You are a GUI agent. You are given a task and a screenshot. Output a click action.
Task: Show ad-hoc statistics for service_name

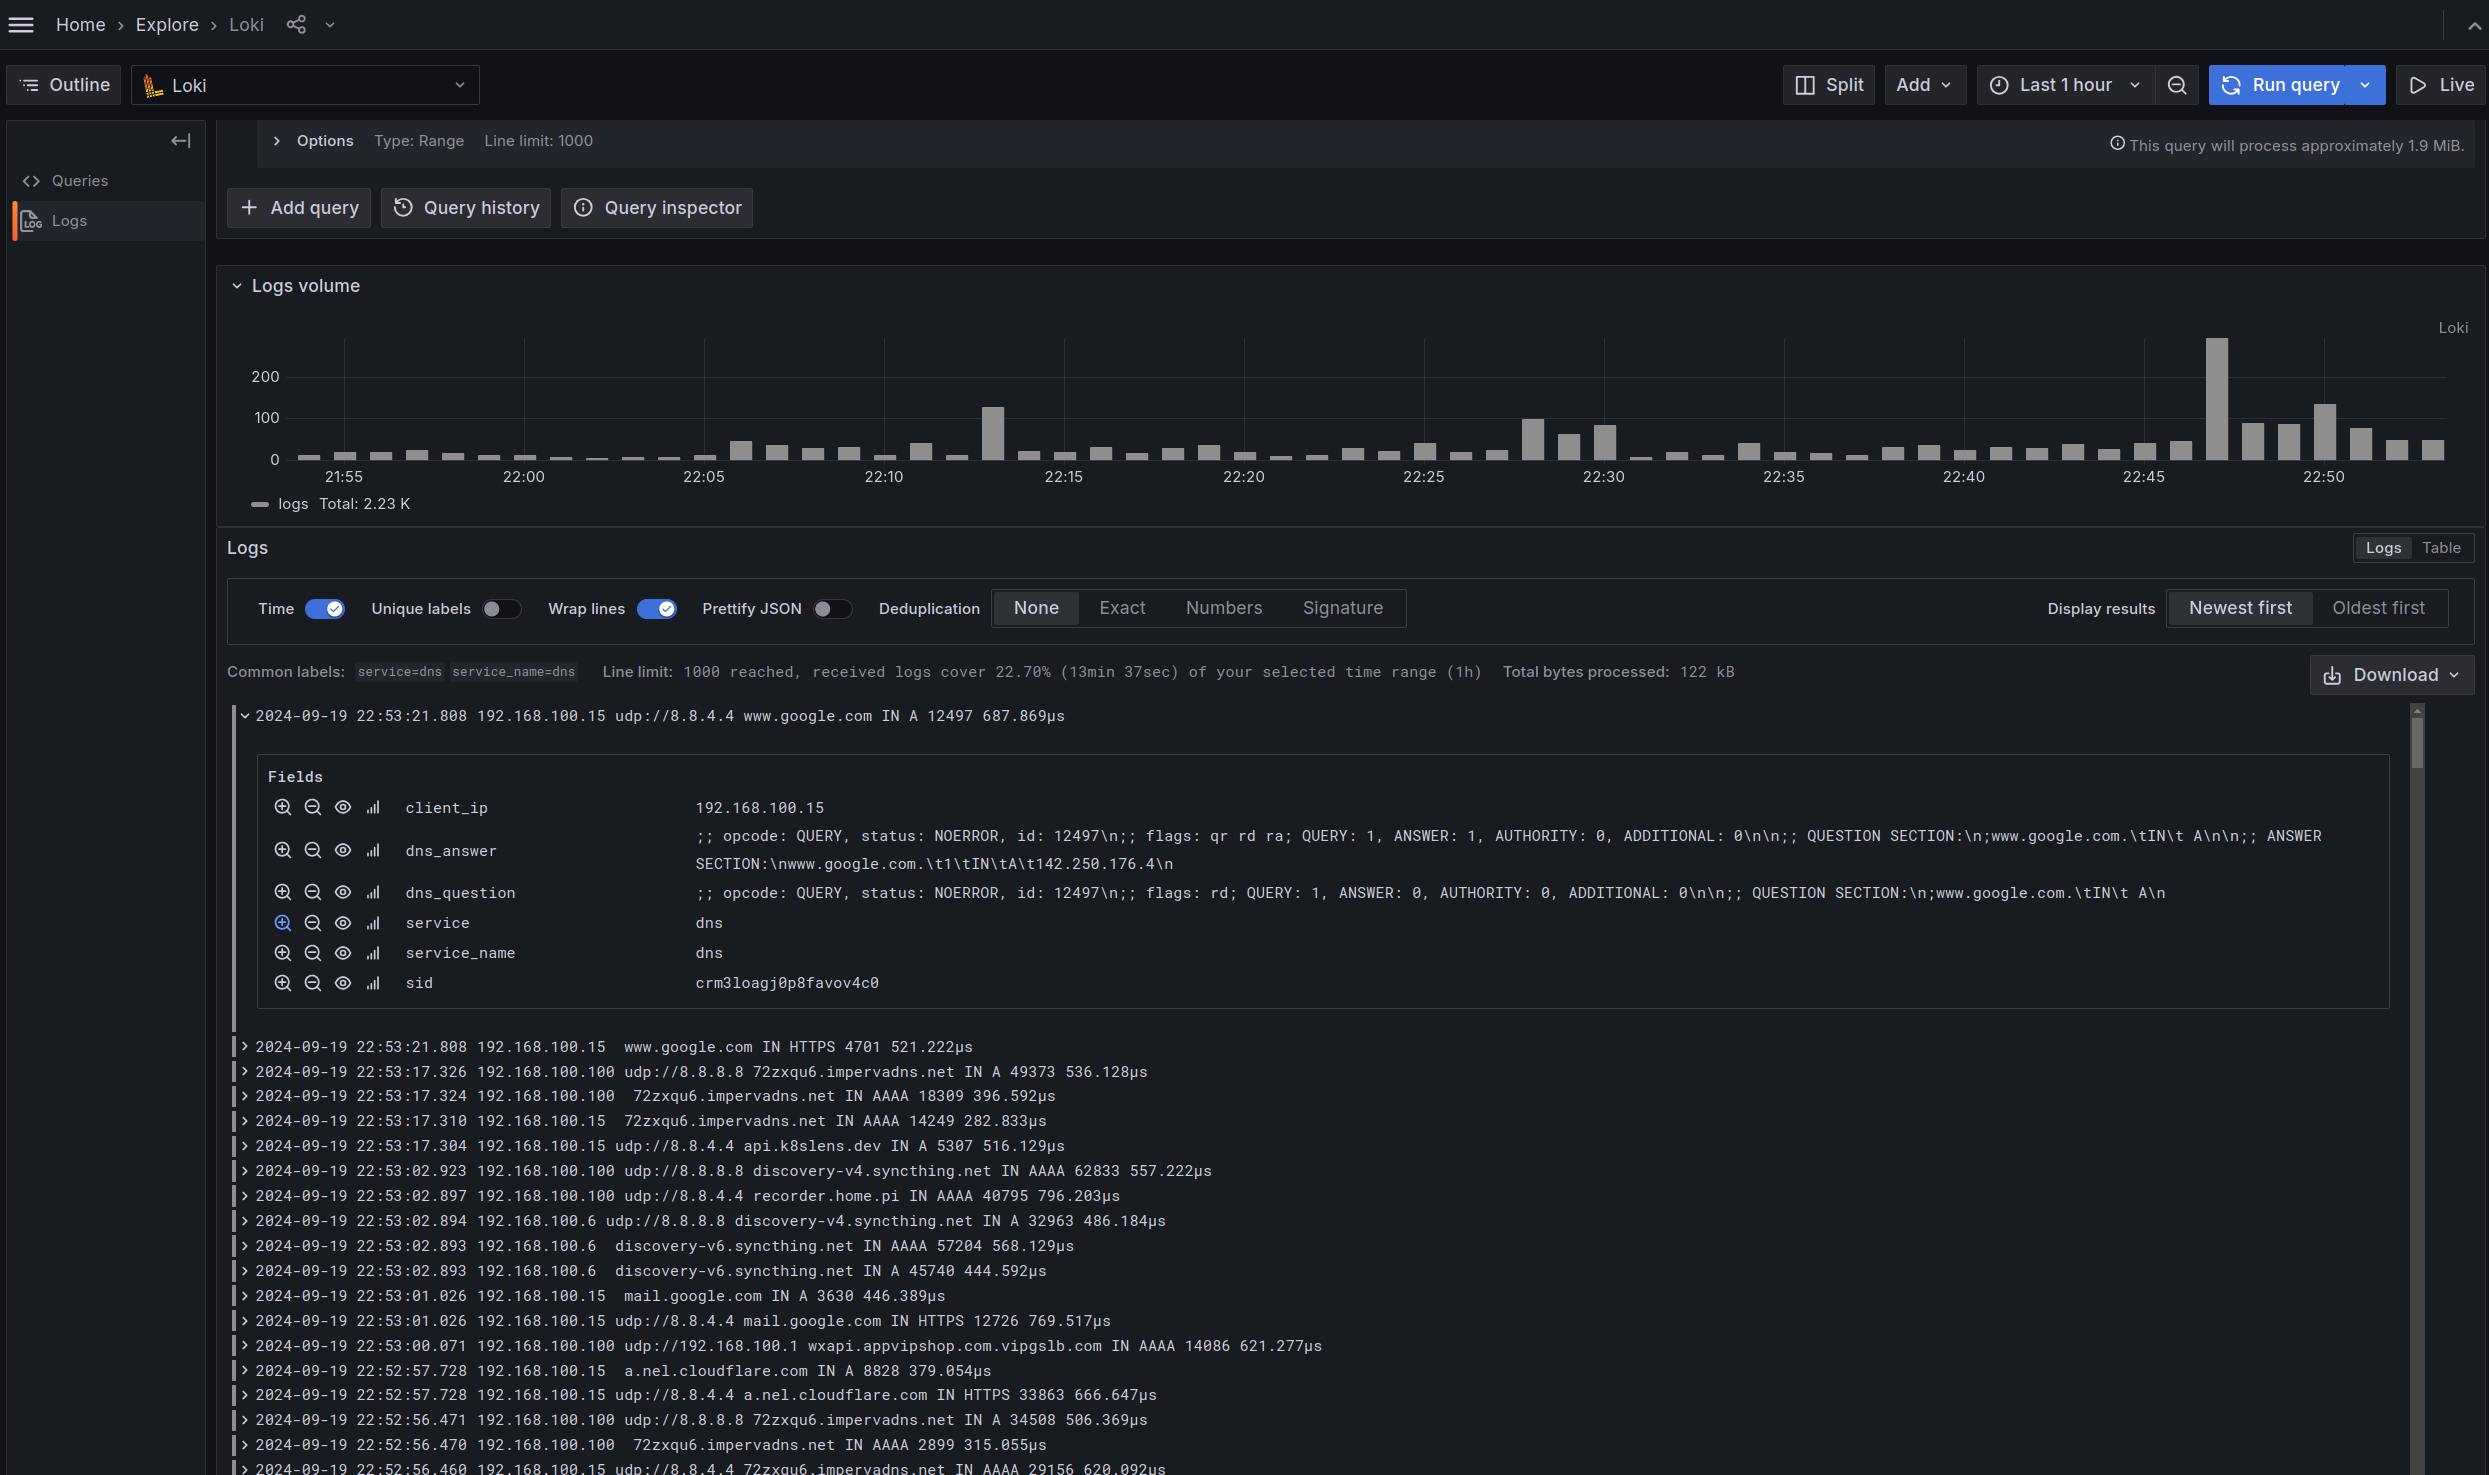click(373, 953)
